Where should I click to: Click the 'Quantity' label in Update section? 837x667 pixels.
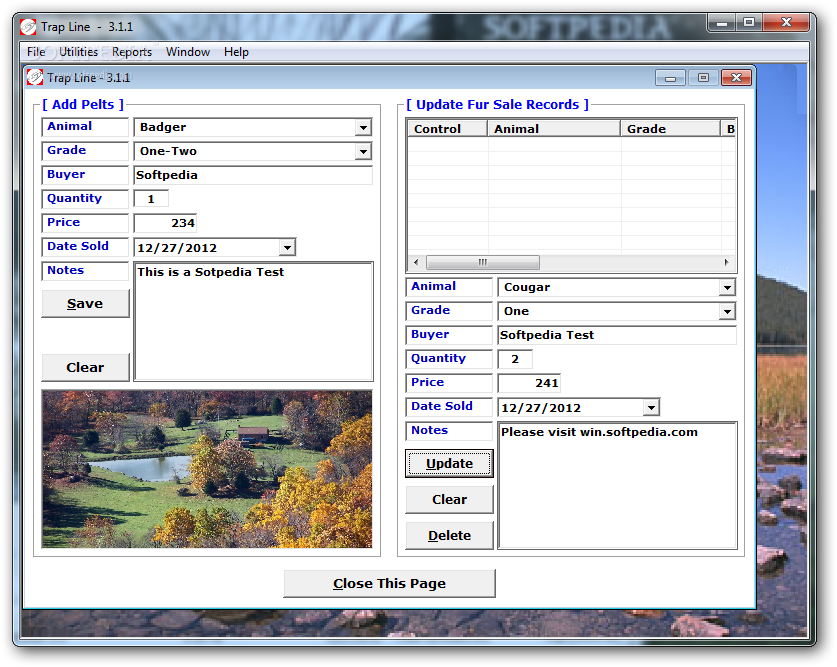point(438,358)
